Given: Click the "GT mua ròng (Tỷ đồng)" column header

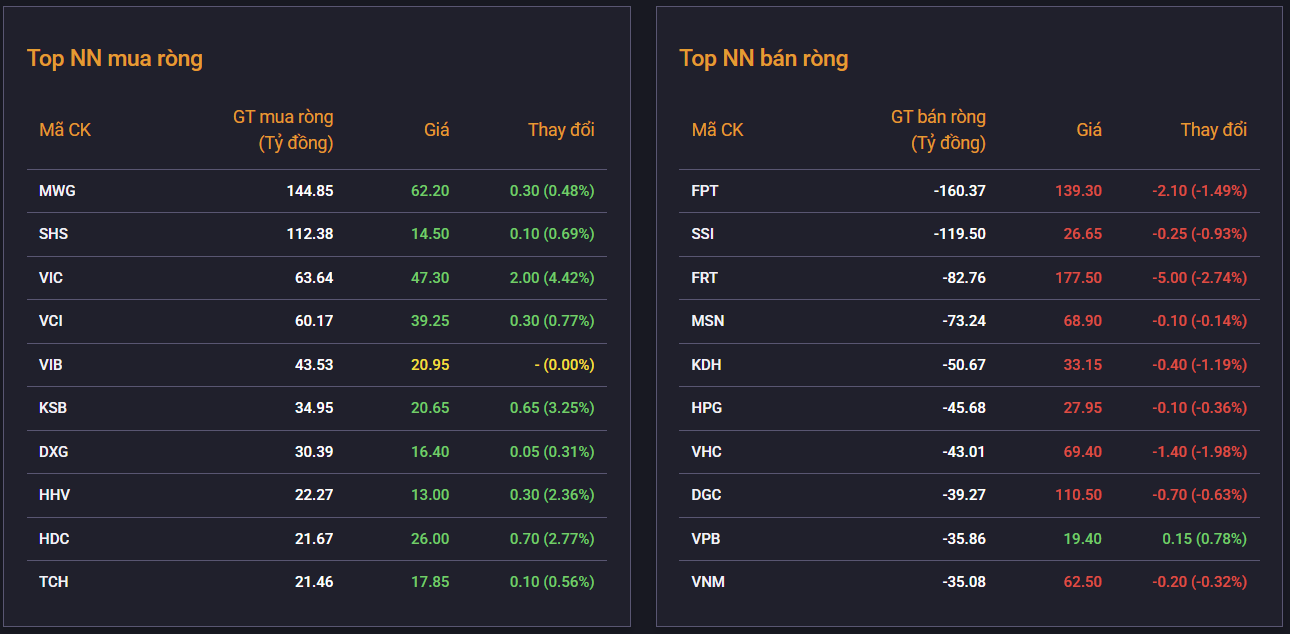Looking at the screenshot, I should (x=283, y=130).
